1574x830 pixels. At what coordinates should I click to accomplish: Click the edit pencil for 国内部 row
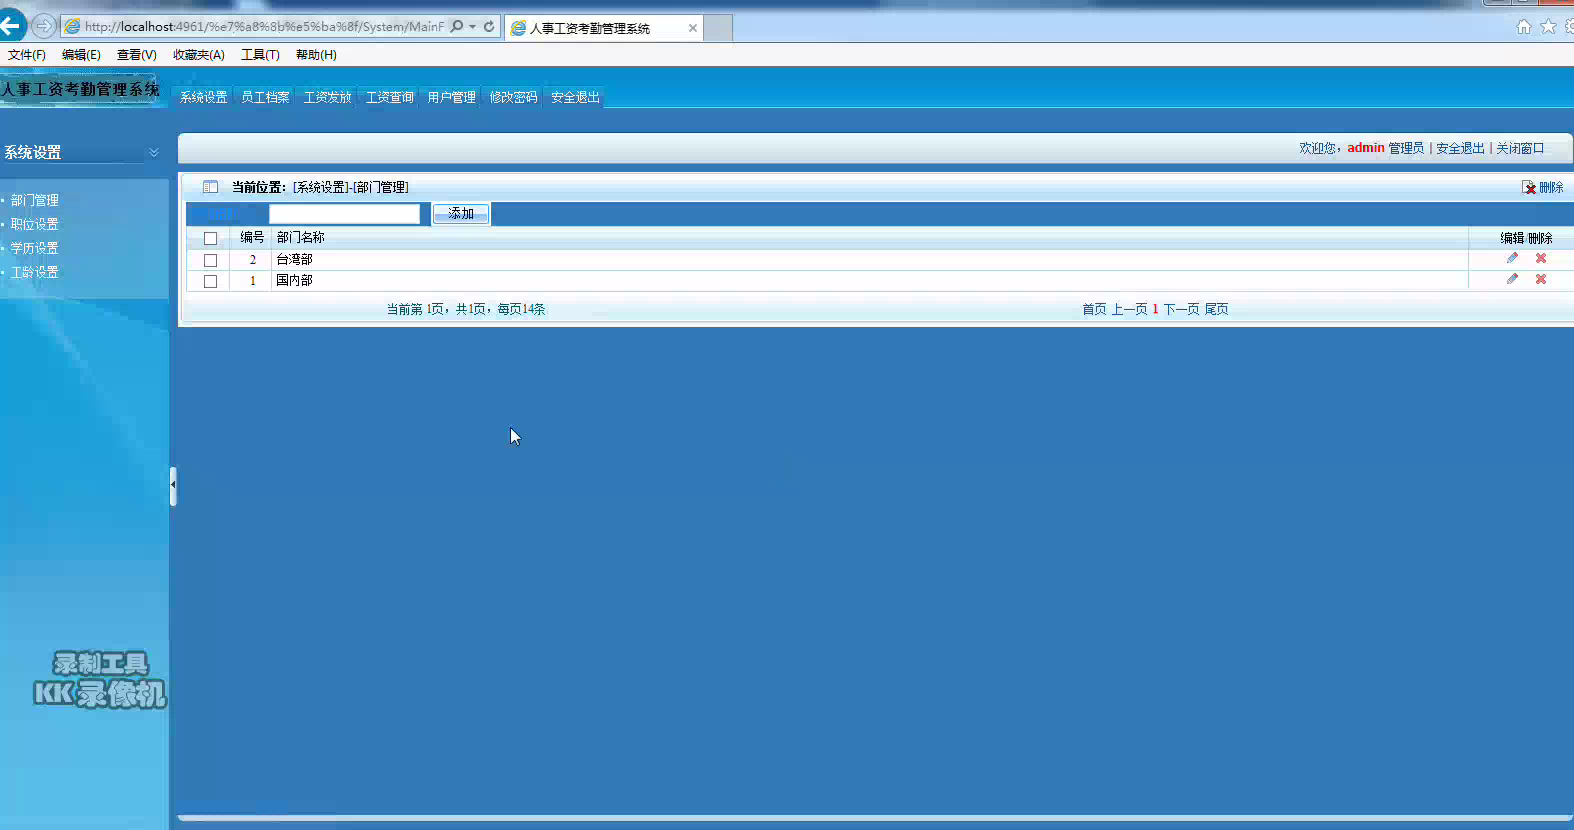tap(1512, 279)
